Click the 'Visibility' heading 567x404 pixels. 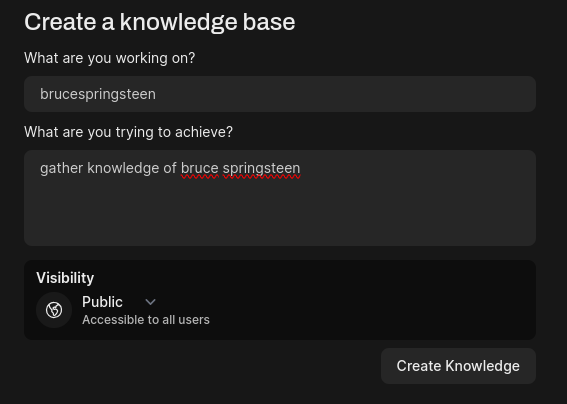click(x=65, y=278)
